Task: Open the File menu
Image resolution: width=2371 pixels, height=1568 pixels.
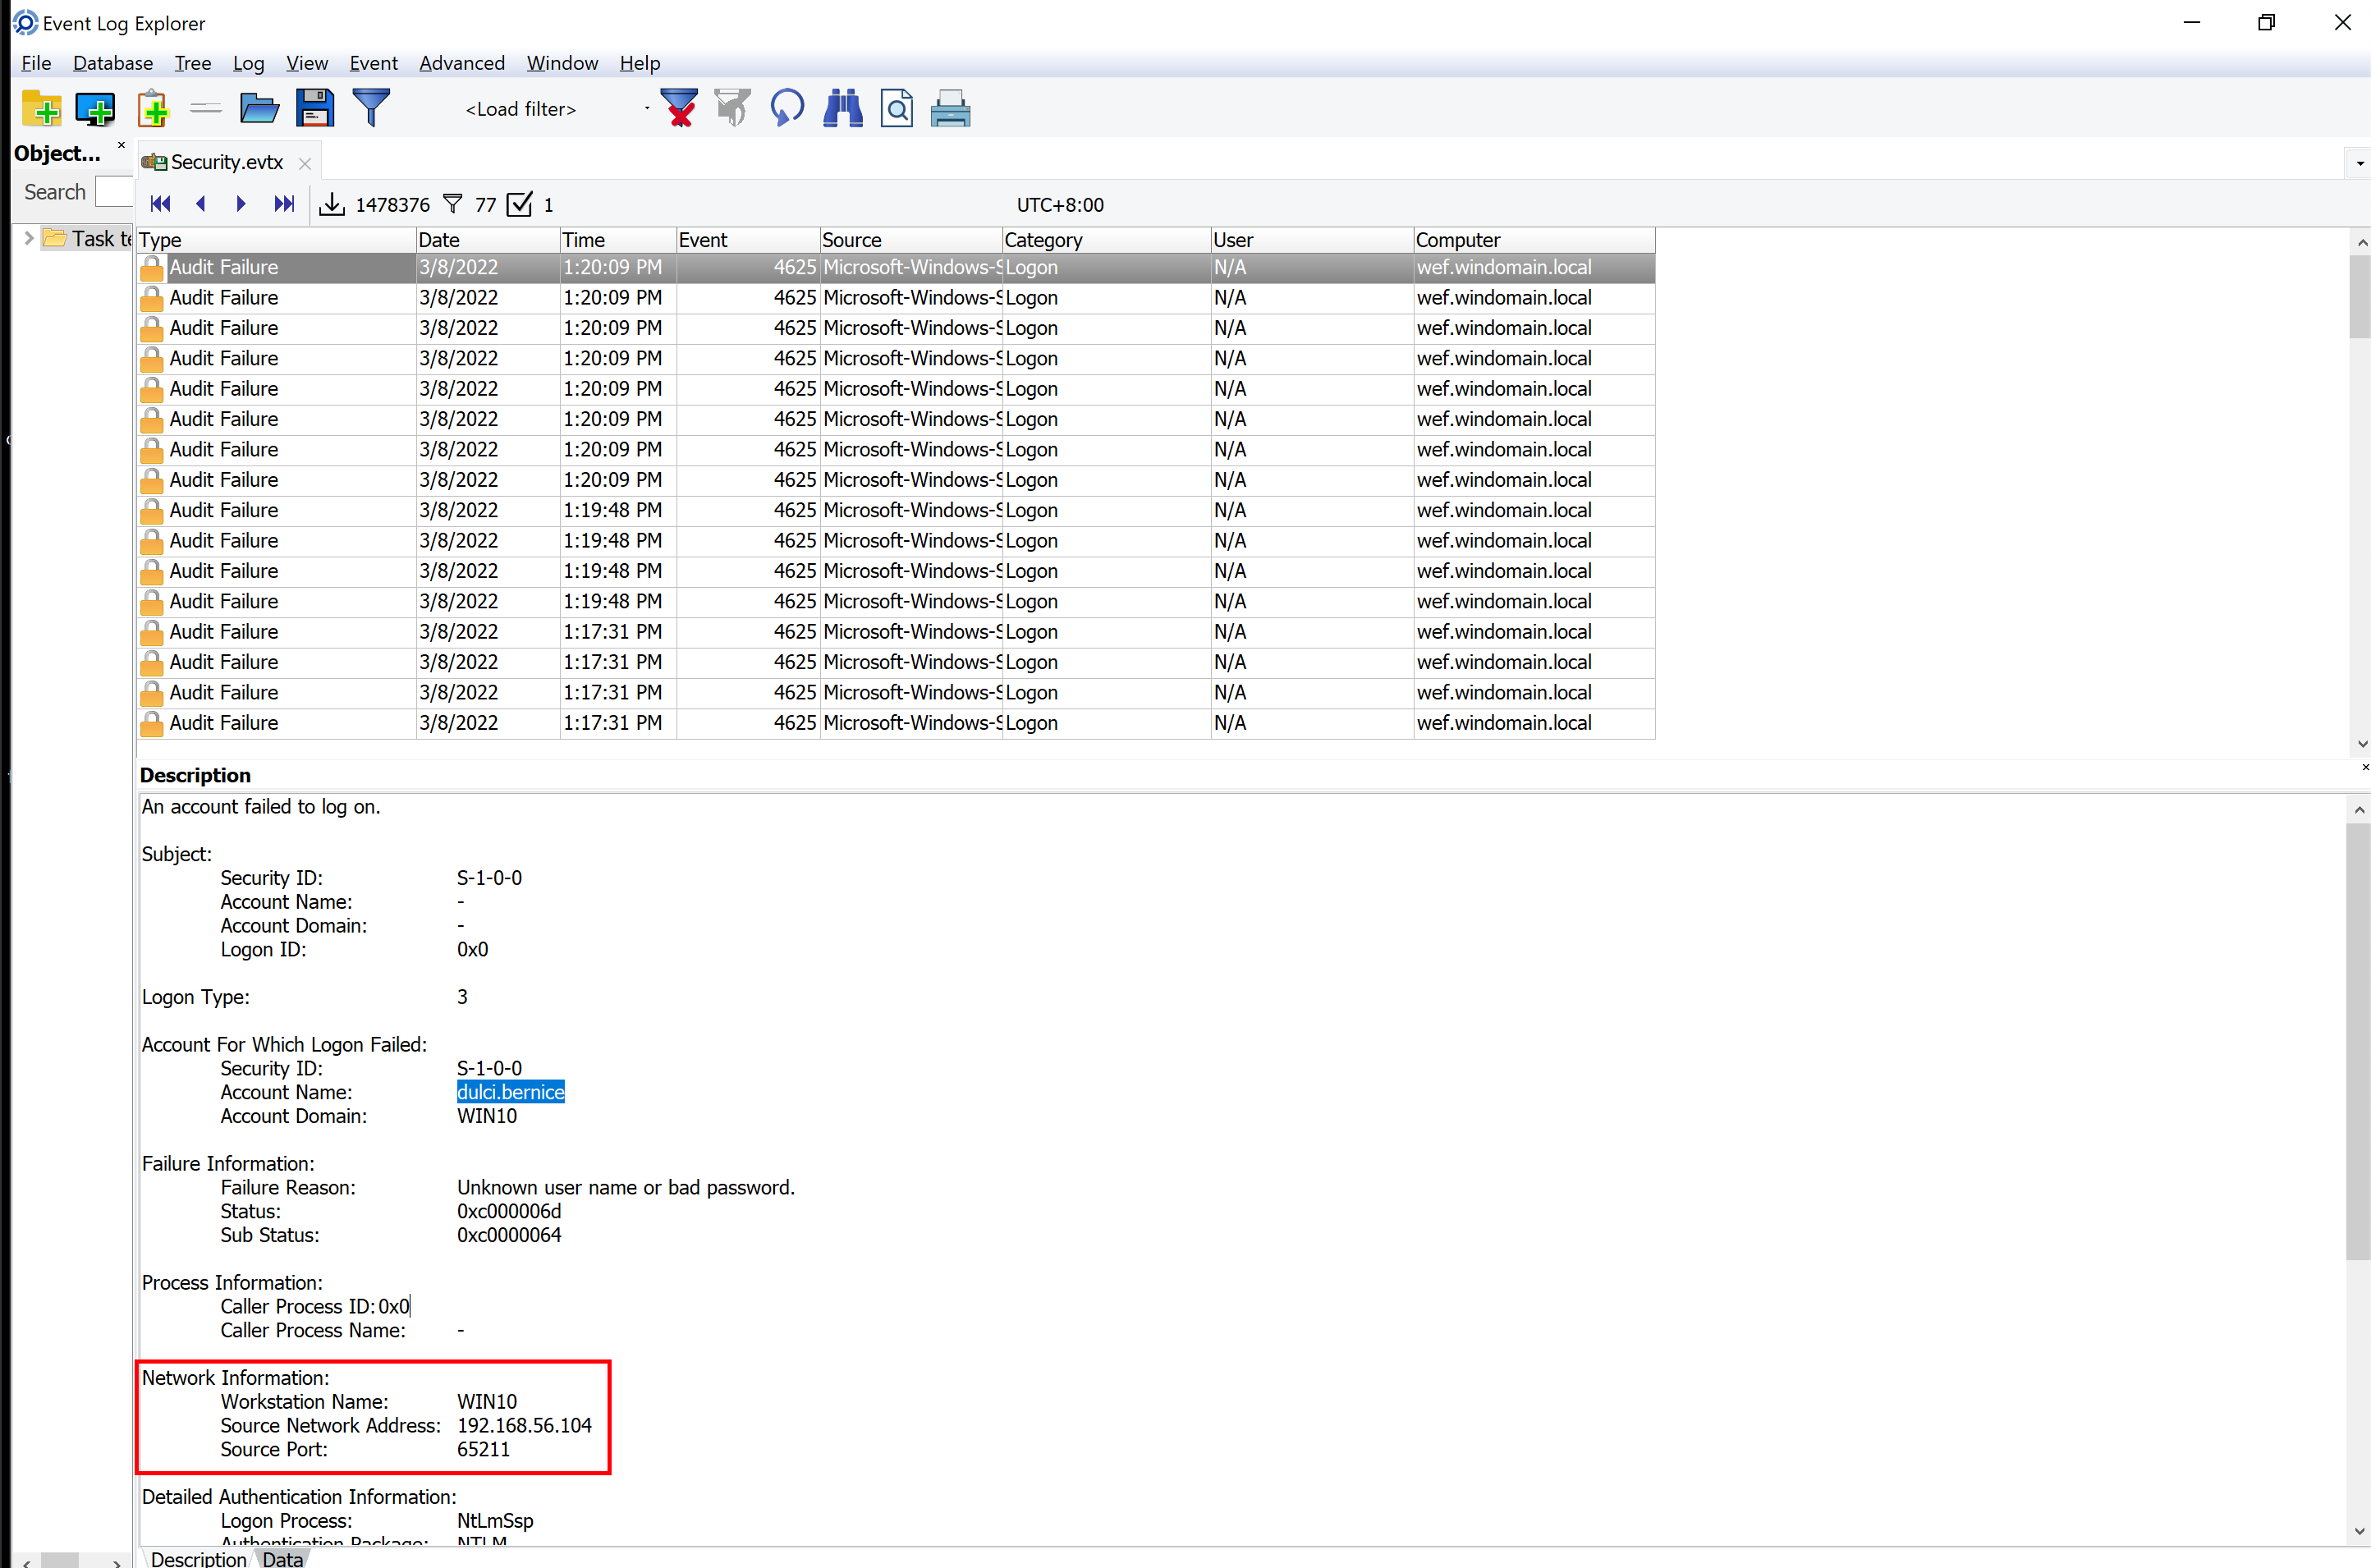Action: [x=36, y=63]
